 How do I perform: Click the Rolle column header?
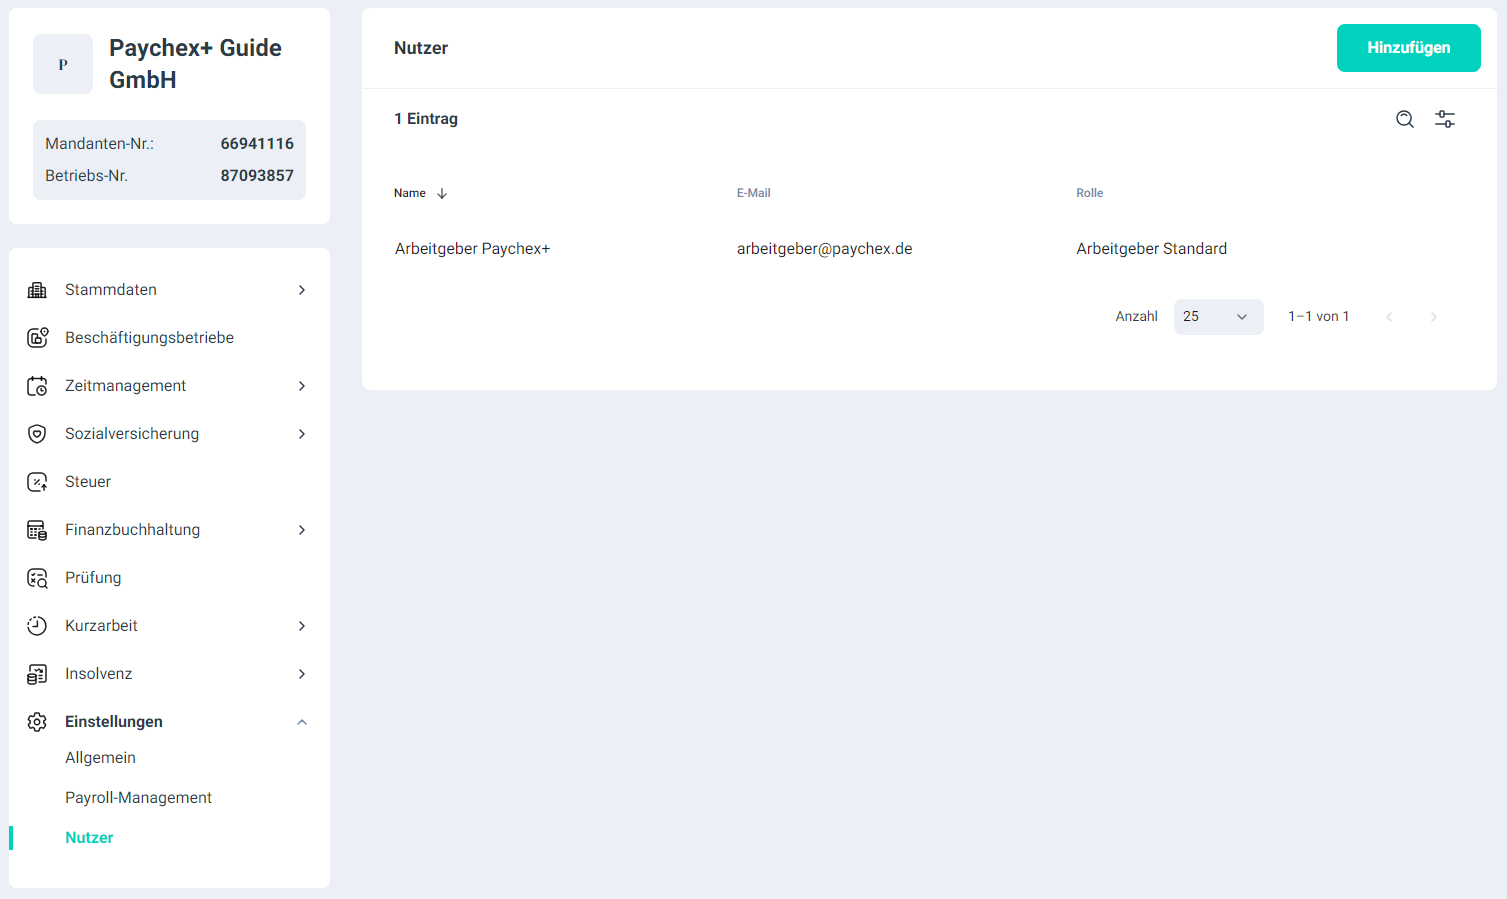coord(1090,193)
